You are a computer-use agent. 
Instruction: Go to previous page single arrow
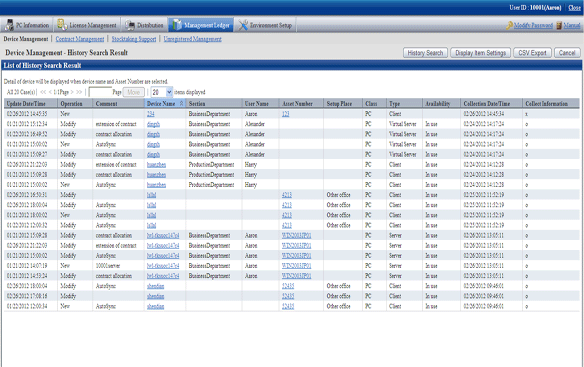50,92
